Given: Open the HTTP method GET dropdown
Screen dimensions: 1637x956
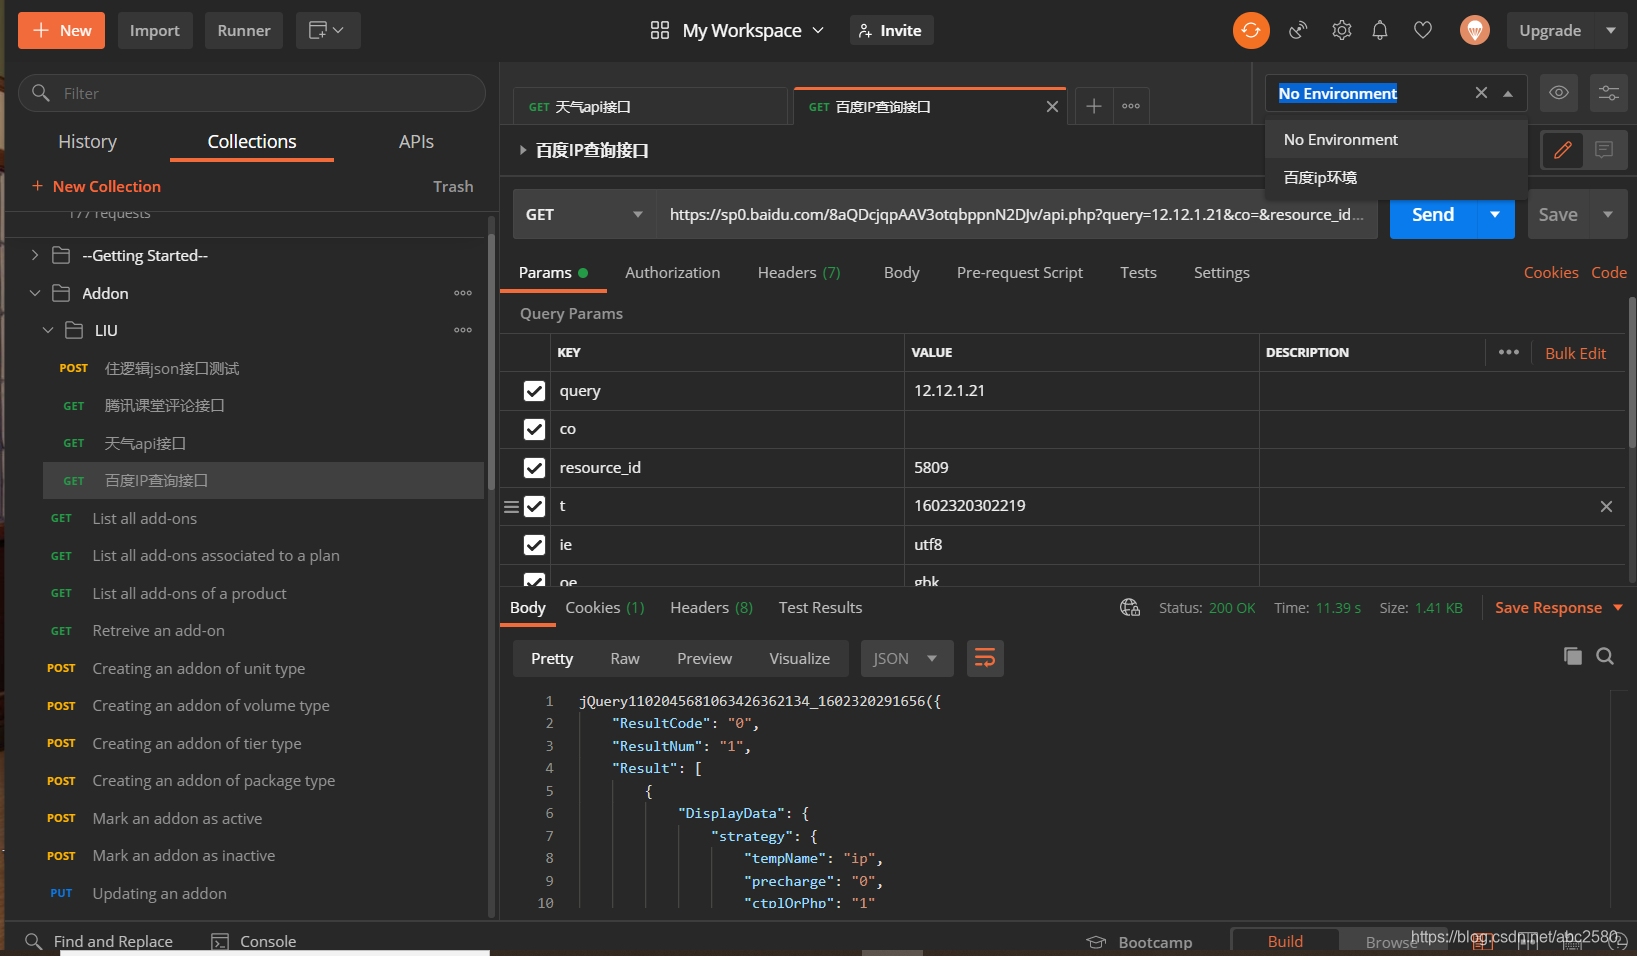Looking at the screenshot, I should pyautogui.click(x=584, y=214).
